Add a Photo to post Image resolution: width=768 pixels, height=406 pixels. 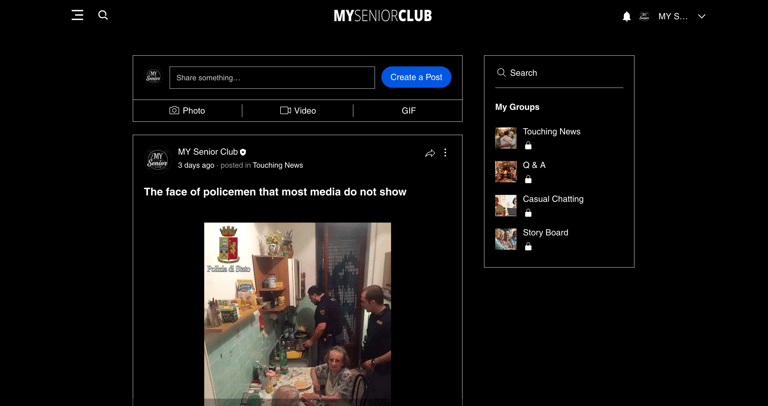pos(187,111)
